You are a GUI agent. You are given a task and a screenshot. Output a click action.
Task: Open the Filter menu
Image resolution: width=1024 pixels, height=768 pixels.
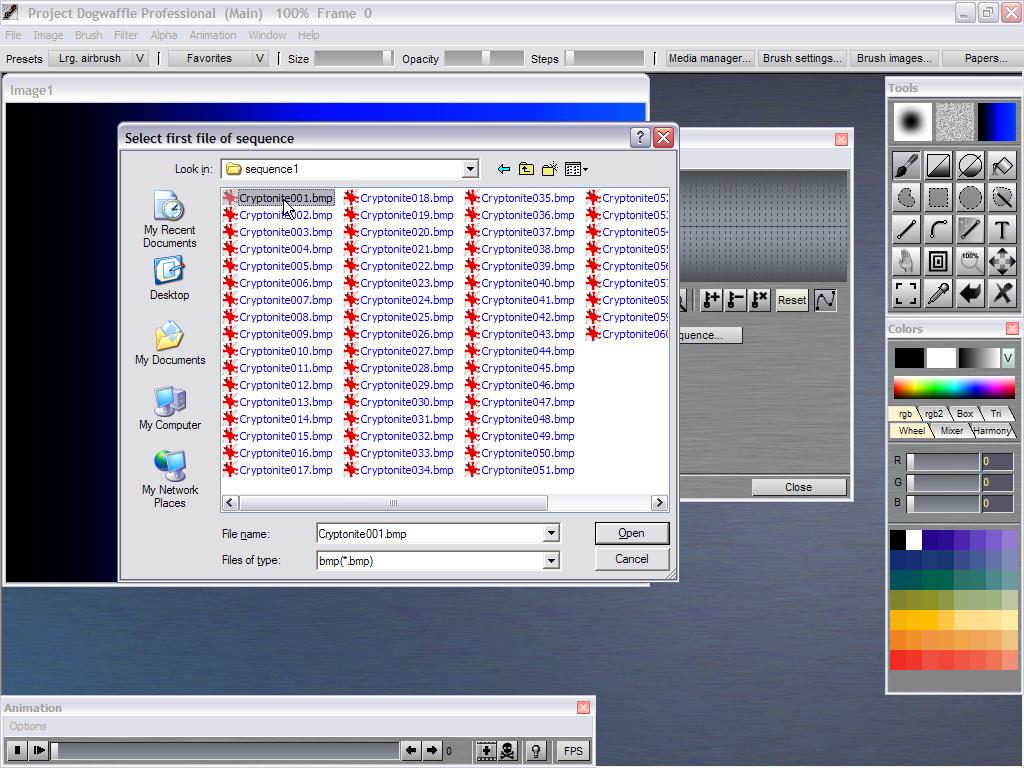click(x=126, y=35)
